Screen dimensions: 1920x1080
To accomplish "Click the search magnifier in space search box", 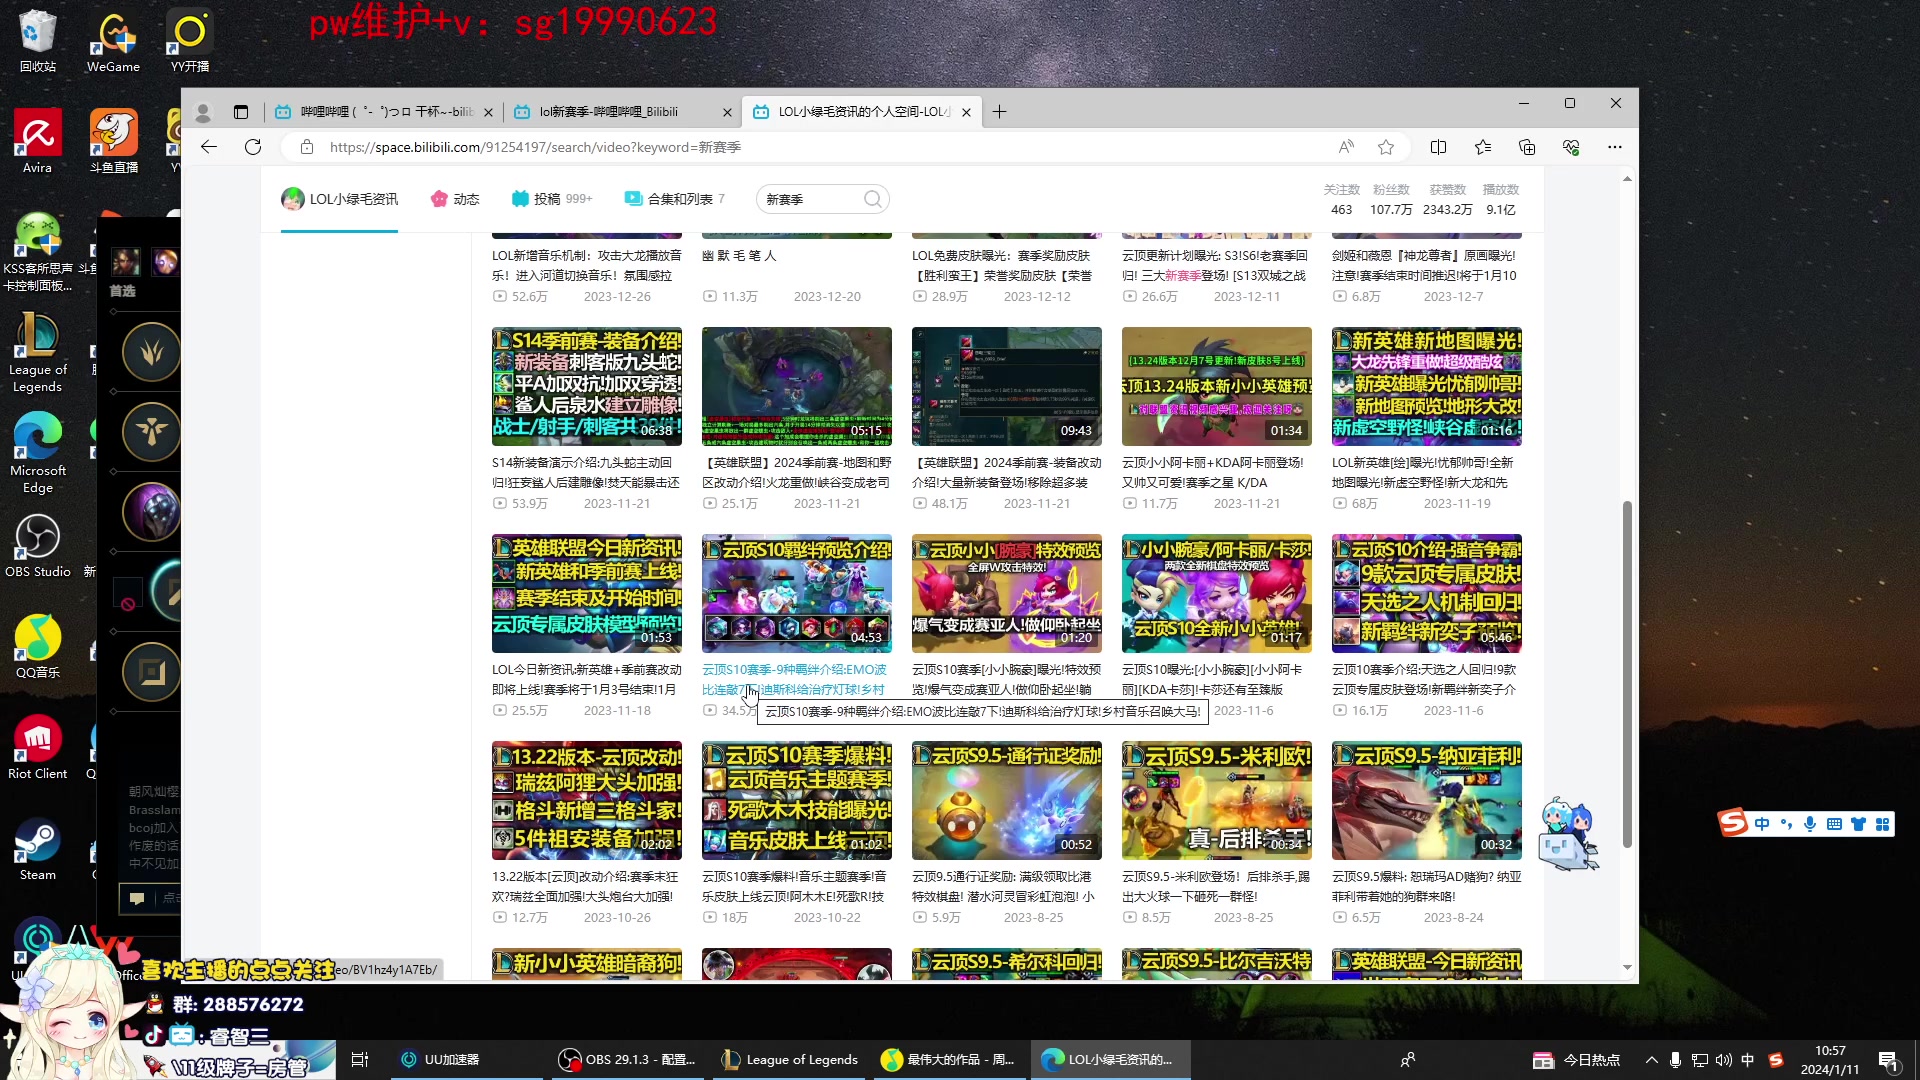I will pyautogui.click(x=873, y=199).
